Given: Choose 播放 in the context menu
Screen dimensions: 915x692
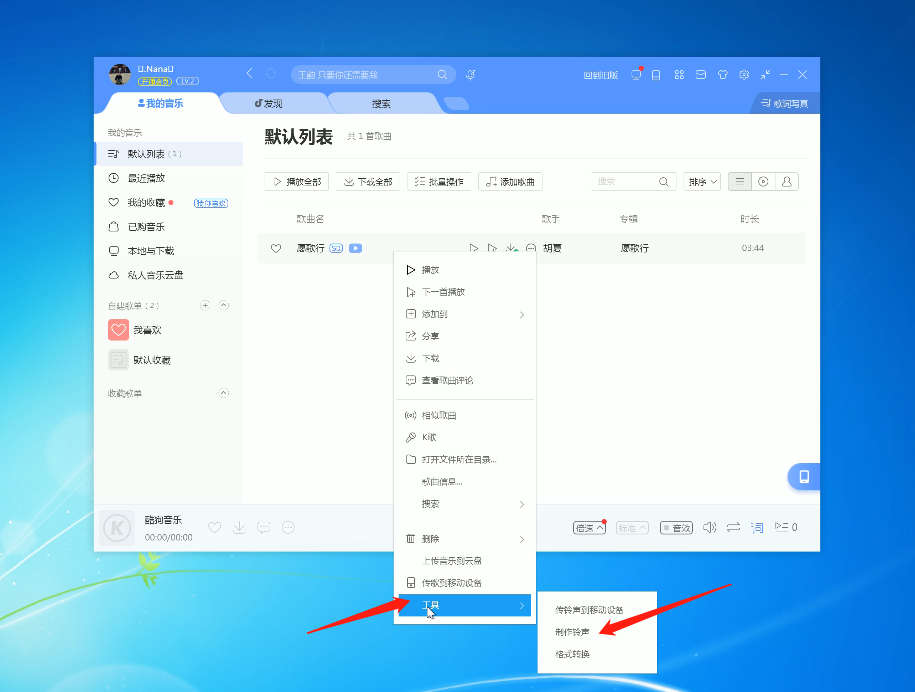Looking at the screenshot, I should click(465, 270).
